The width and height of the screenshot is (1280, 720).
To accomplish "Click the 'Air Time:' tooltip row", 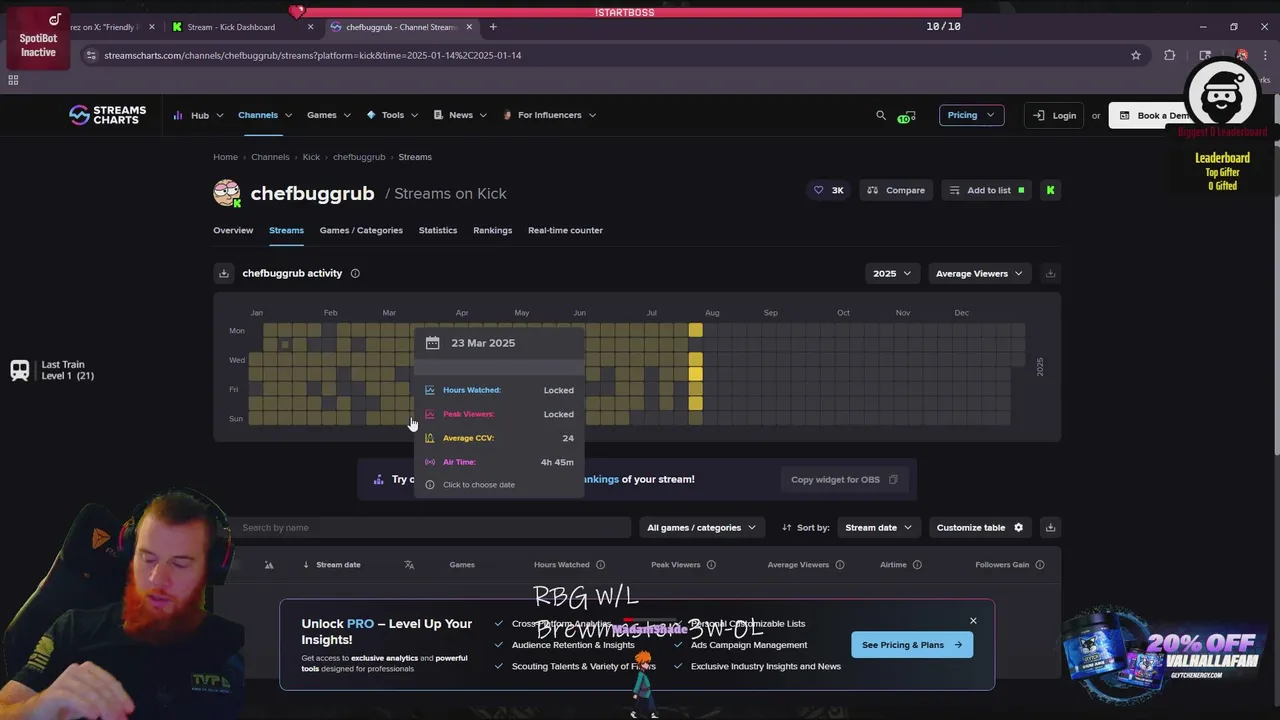I will tap(499, 462).
